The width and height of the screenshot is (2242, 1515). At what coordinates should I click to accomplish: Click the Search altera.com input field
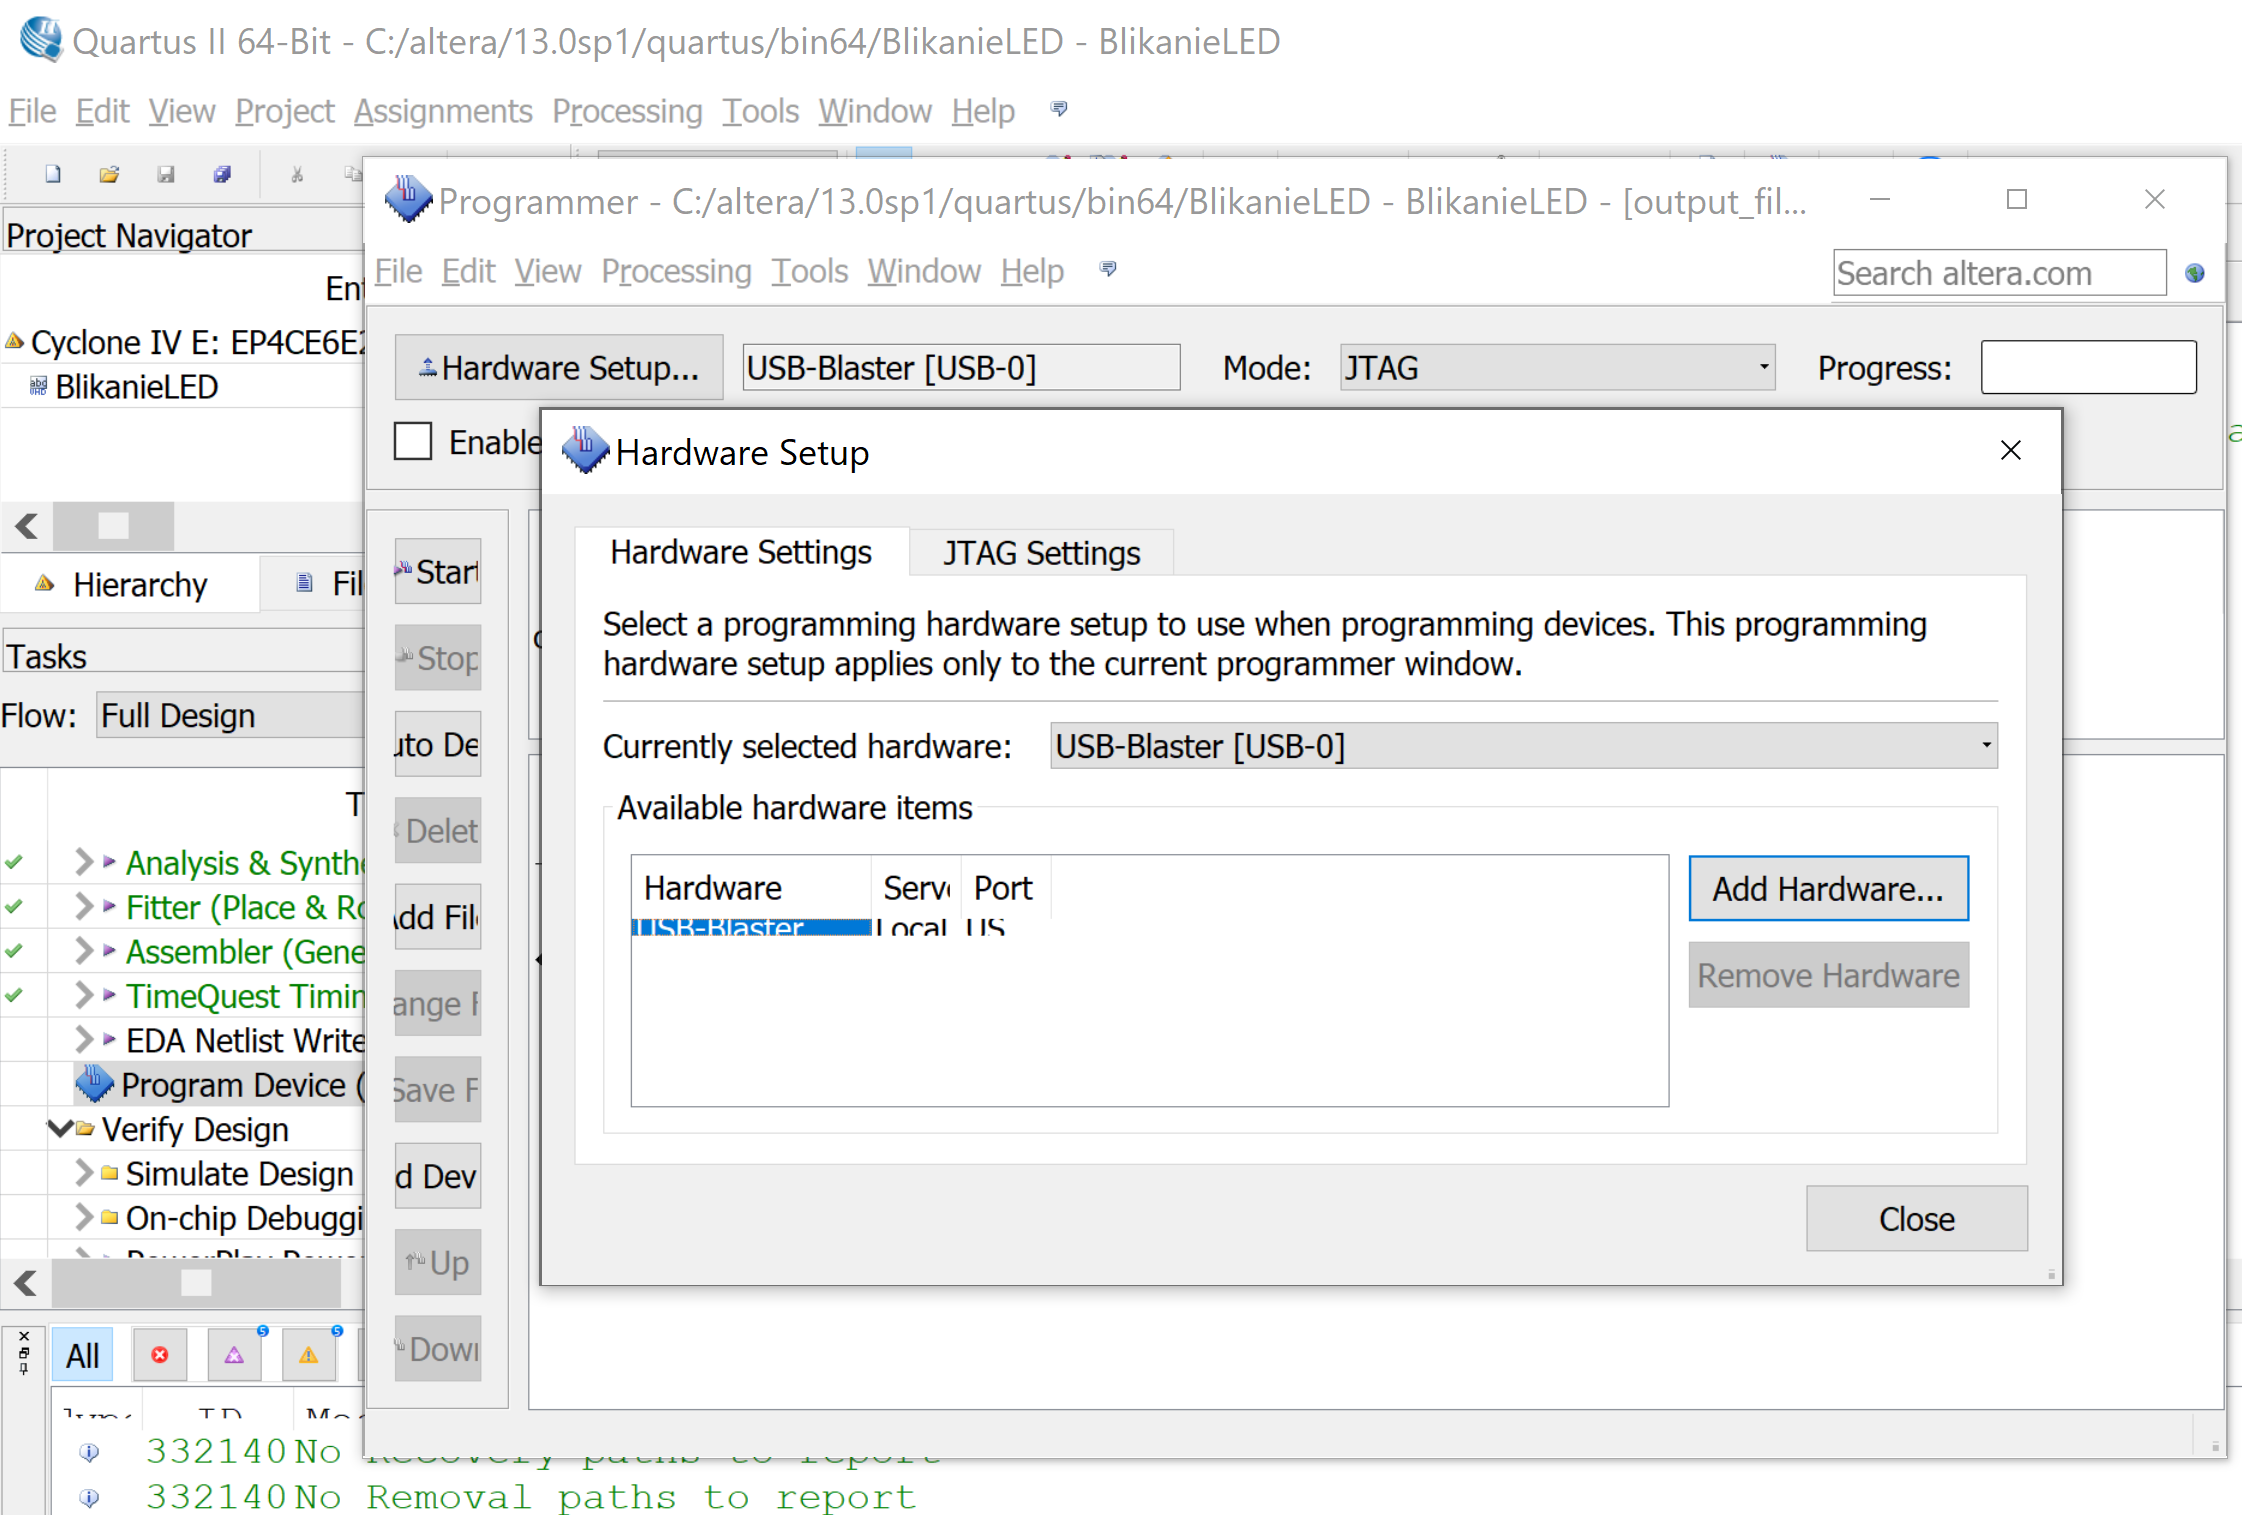point(1998,273)
